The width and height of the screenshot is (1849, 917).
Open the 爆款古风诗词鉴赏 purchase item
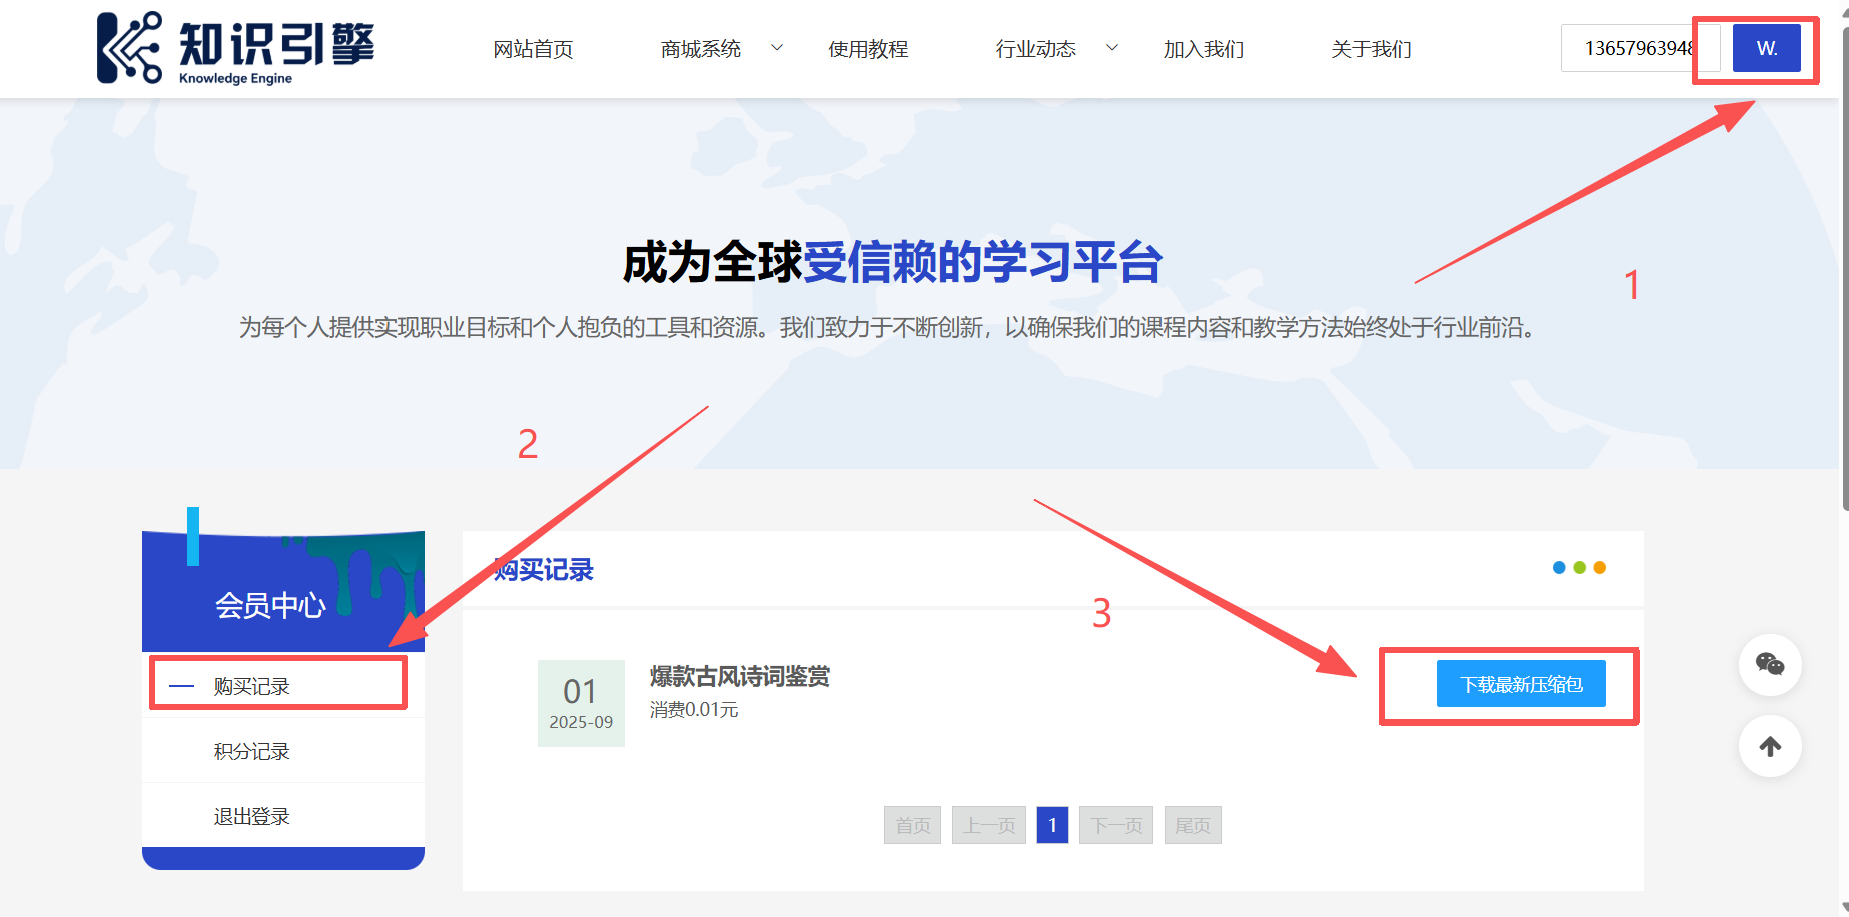click(x=740, y=677)
